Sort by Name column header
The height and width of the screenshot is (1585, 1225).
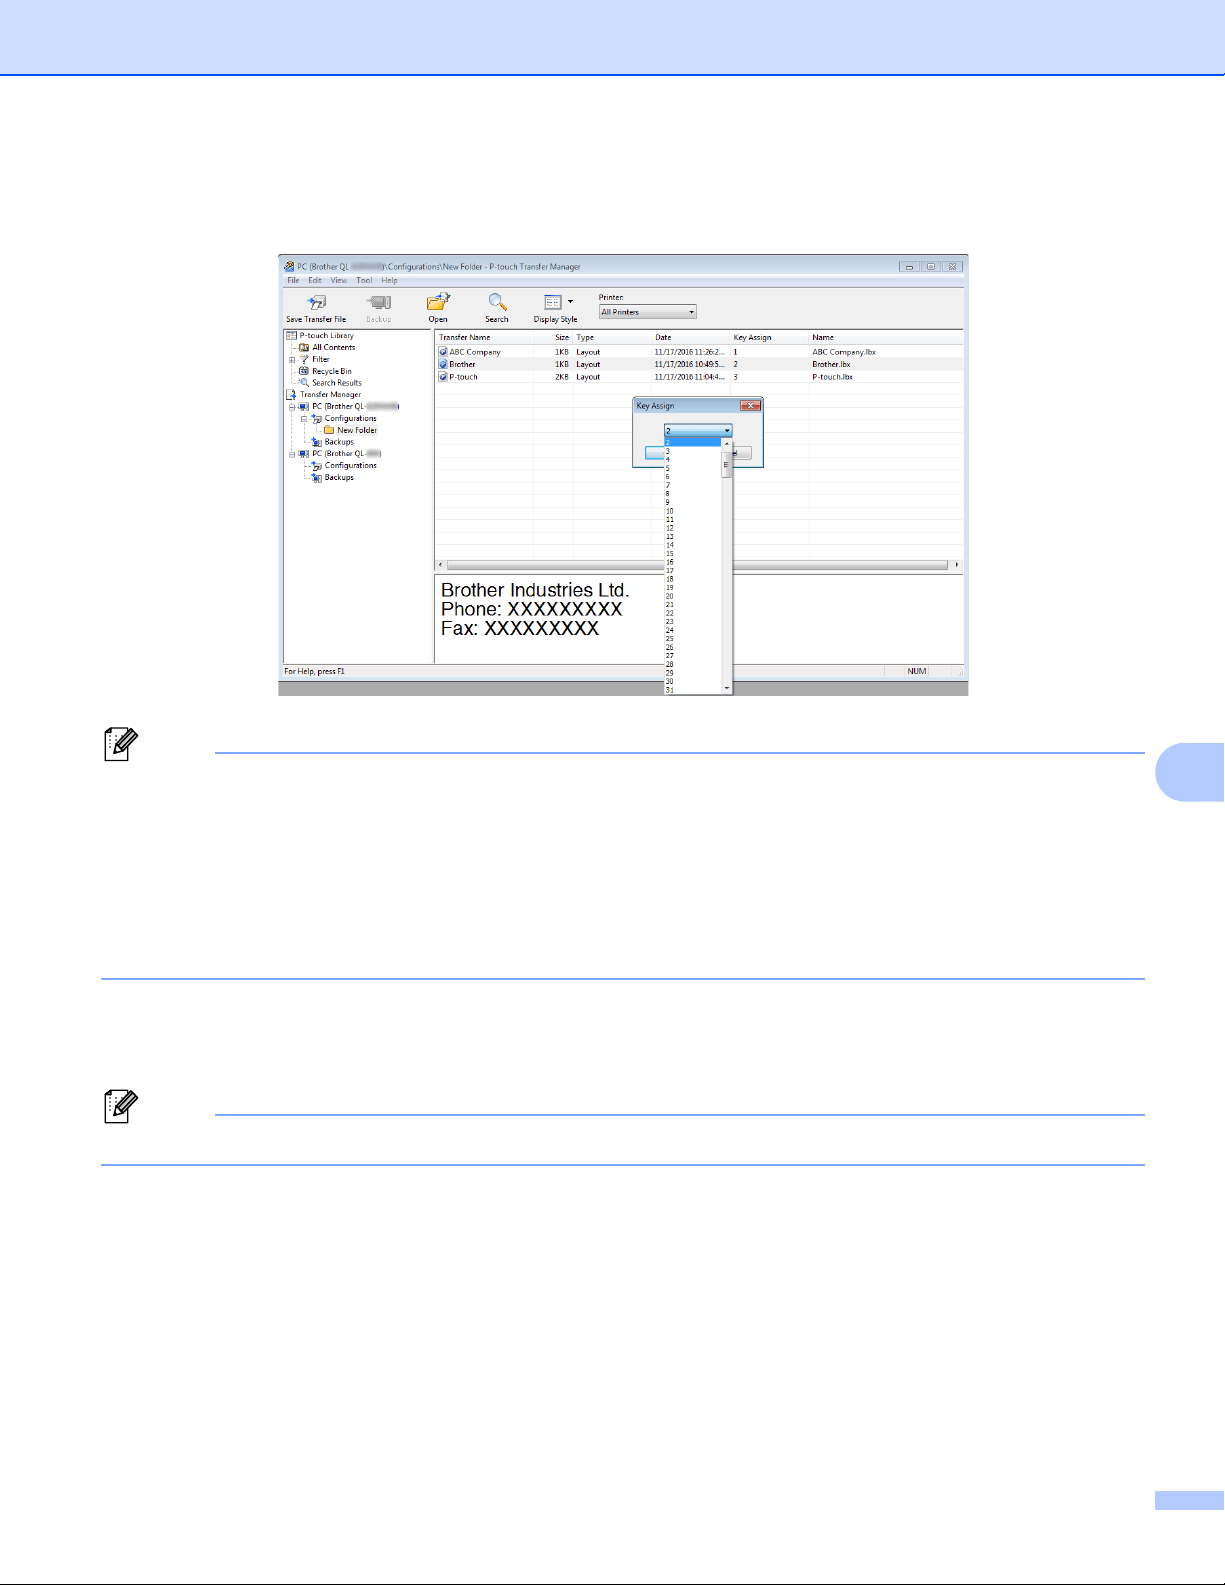885,338
